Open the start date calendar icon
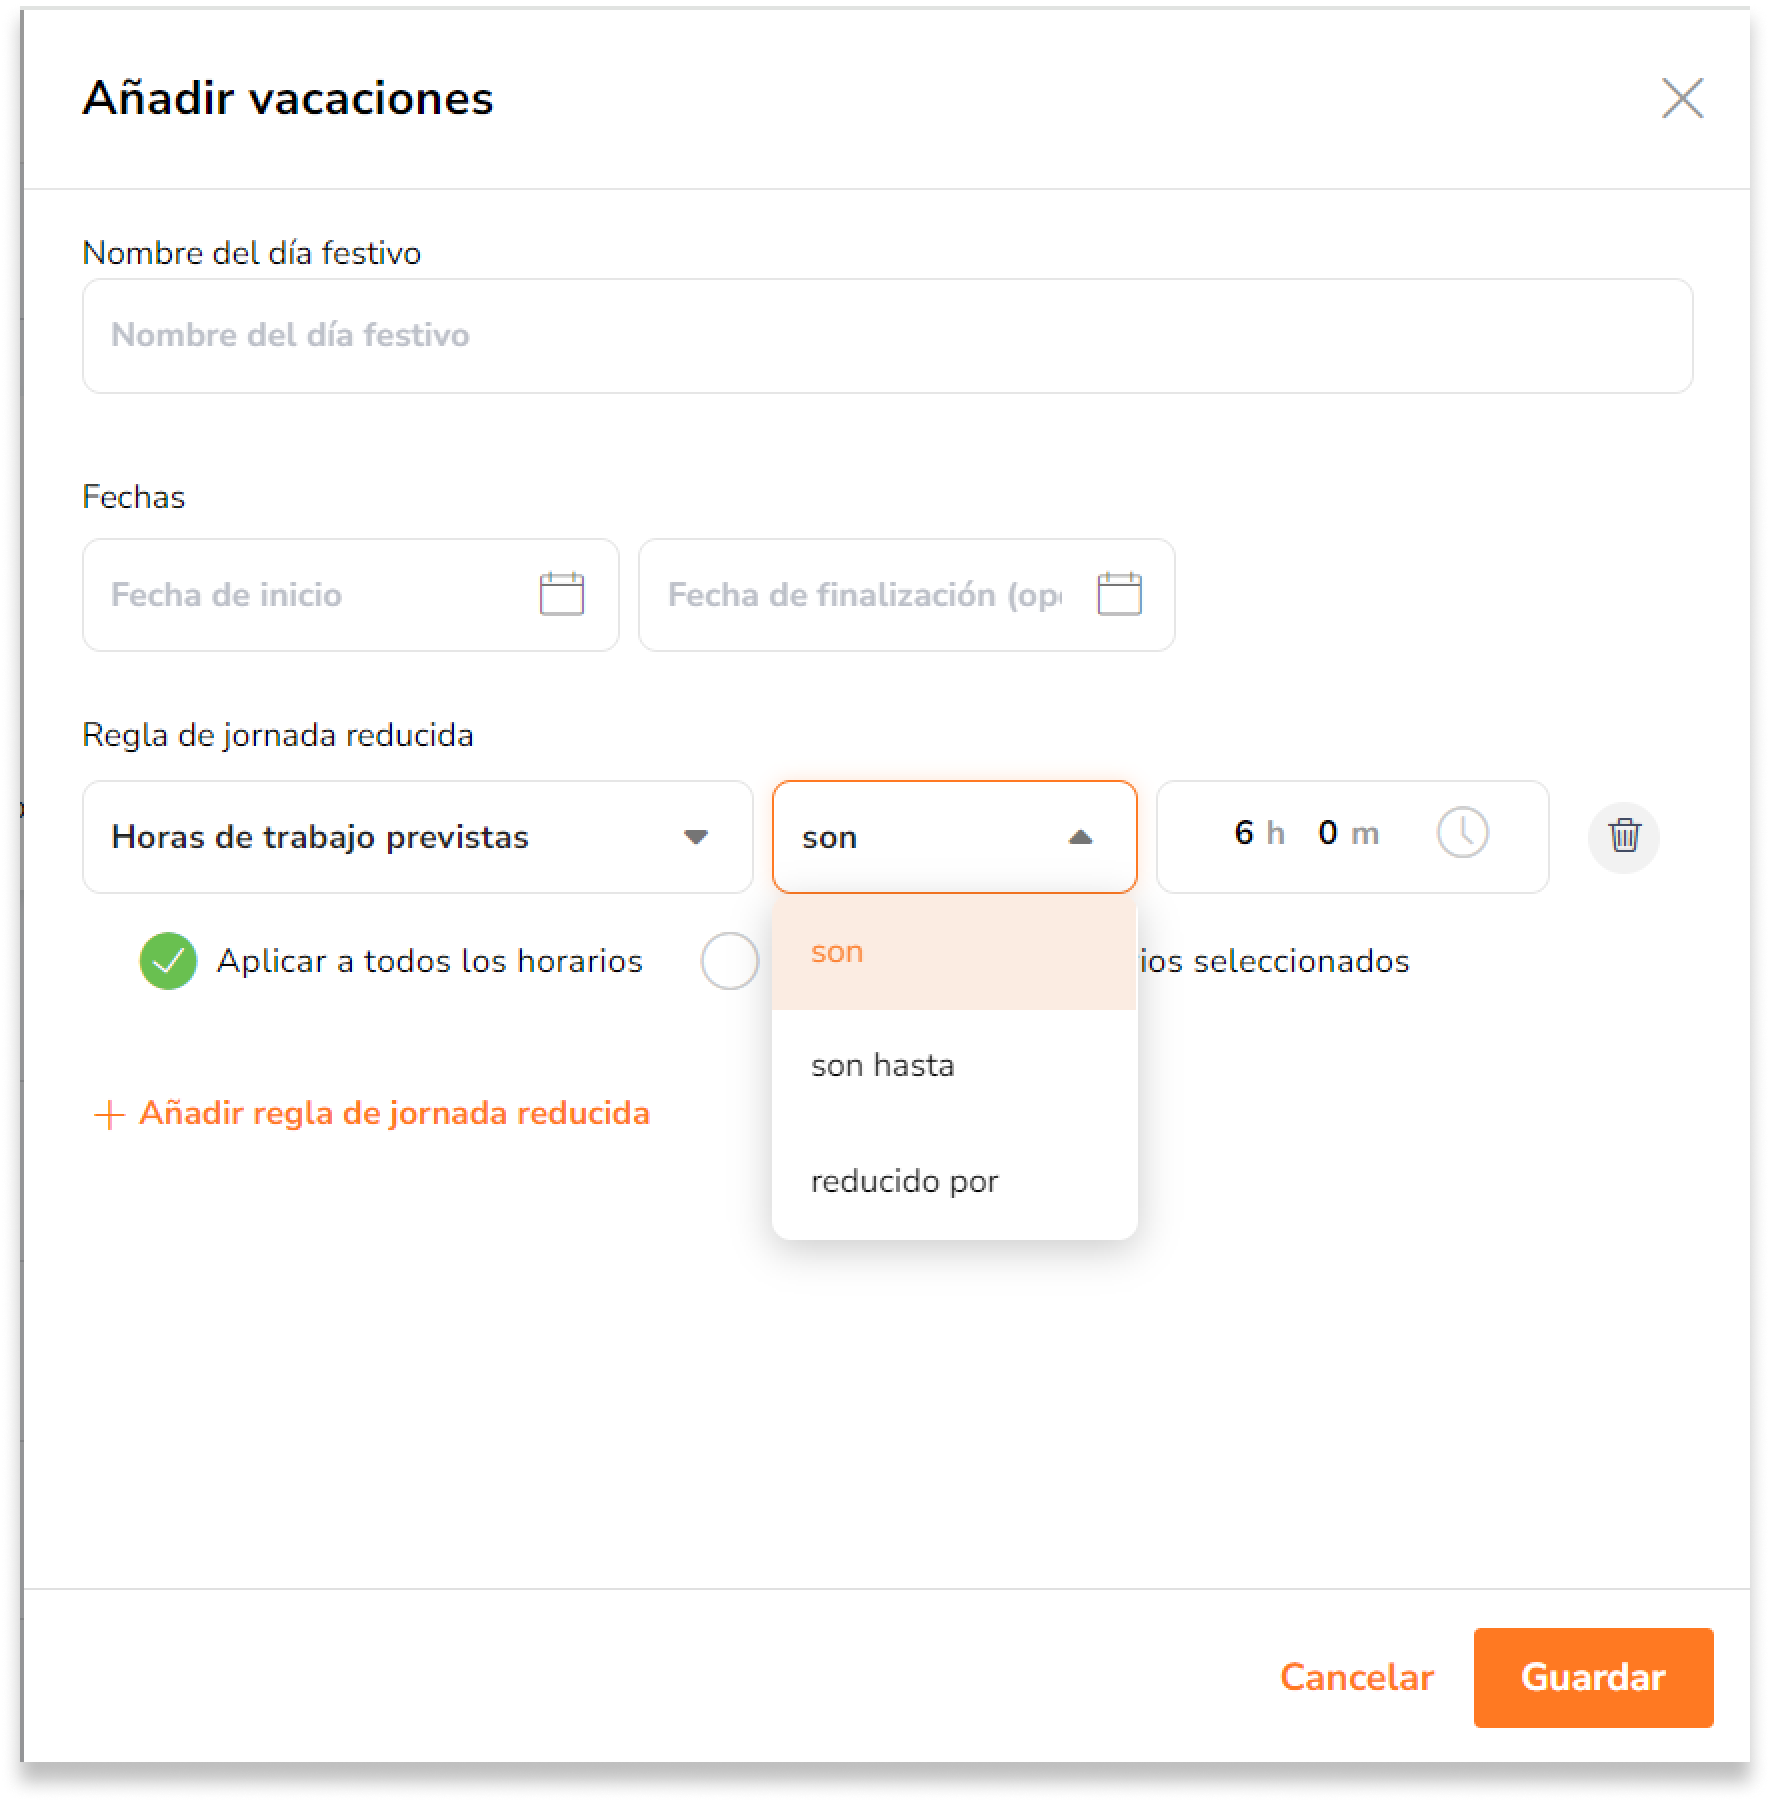 [x=561, y=594]
